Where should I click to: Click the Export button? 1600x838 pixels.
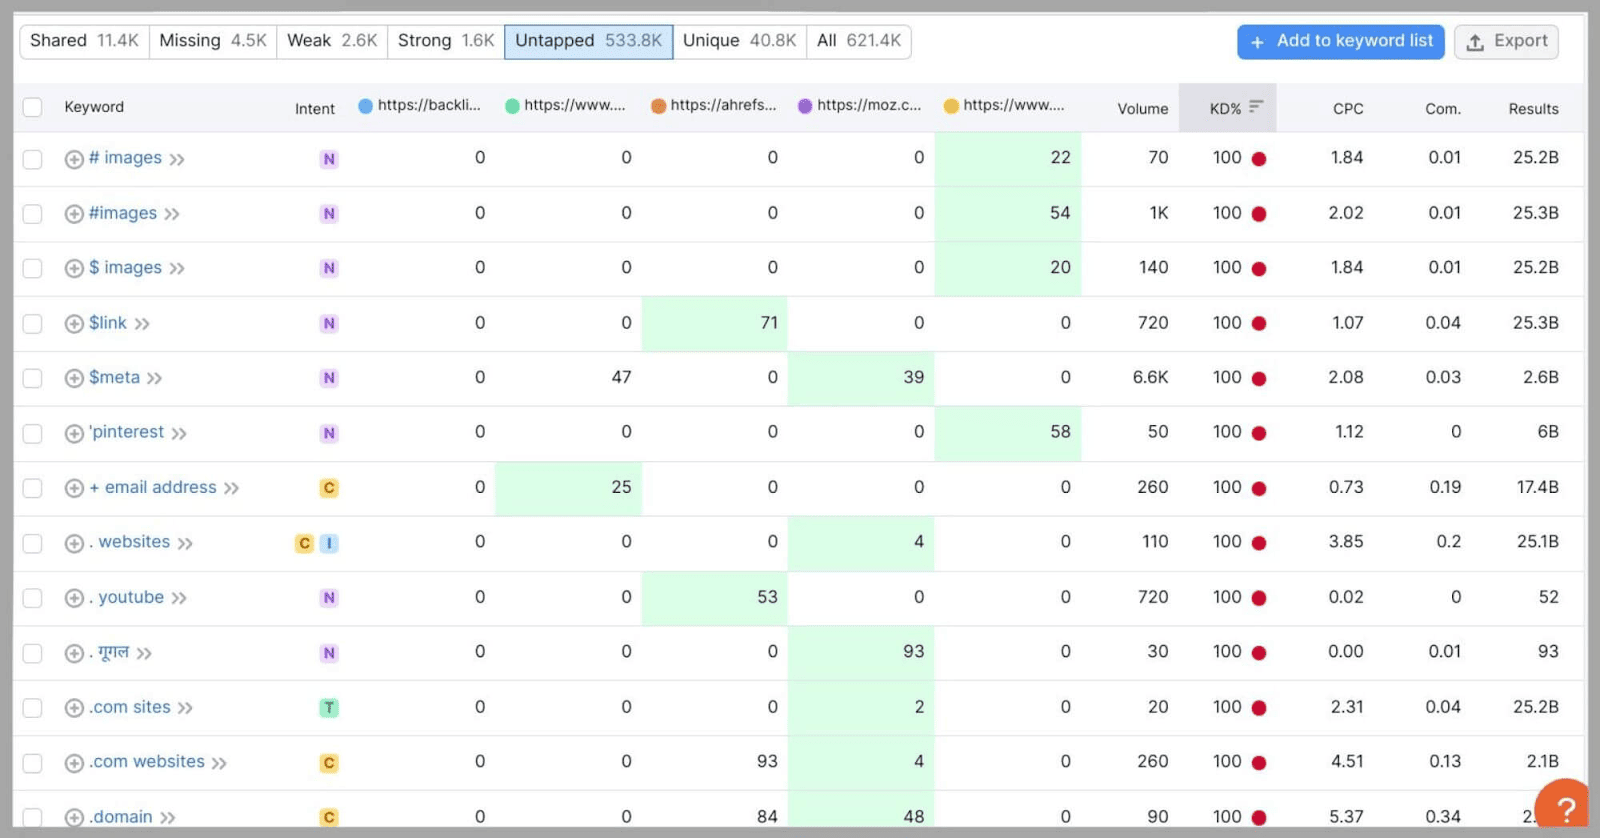[x=1506, y=41]
